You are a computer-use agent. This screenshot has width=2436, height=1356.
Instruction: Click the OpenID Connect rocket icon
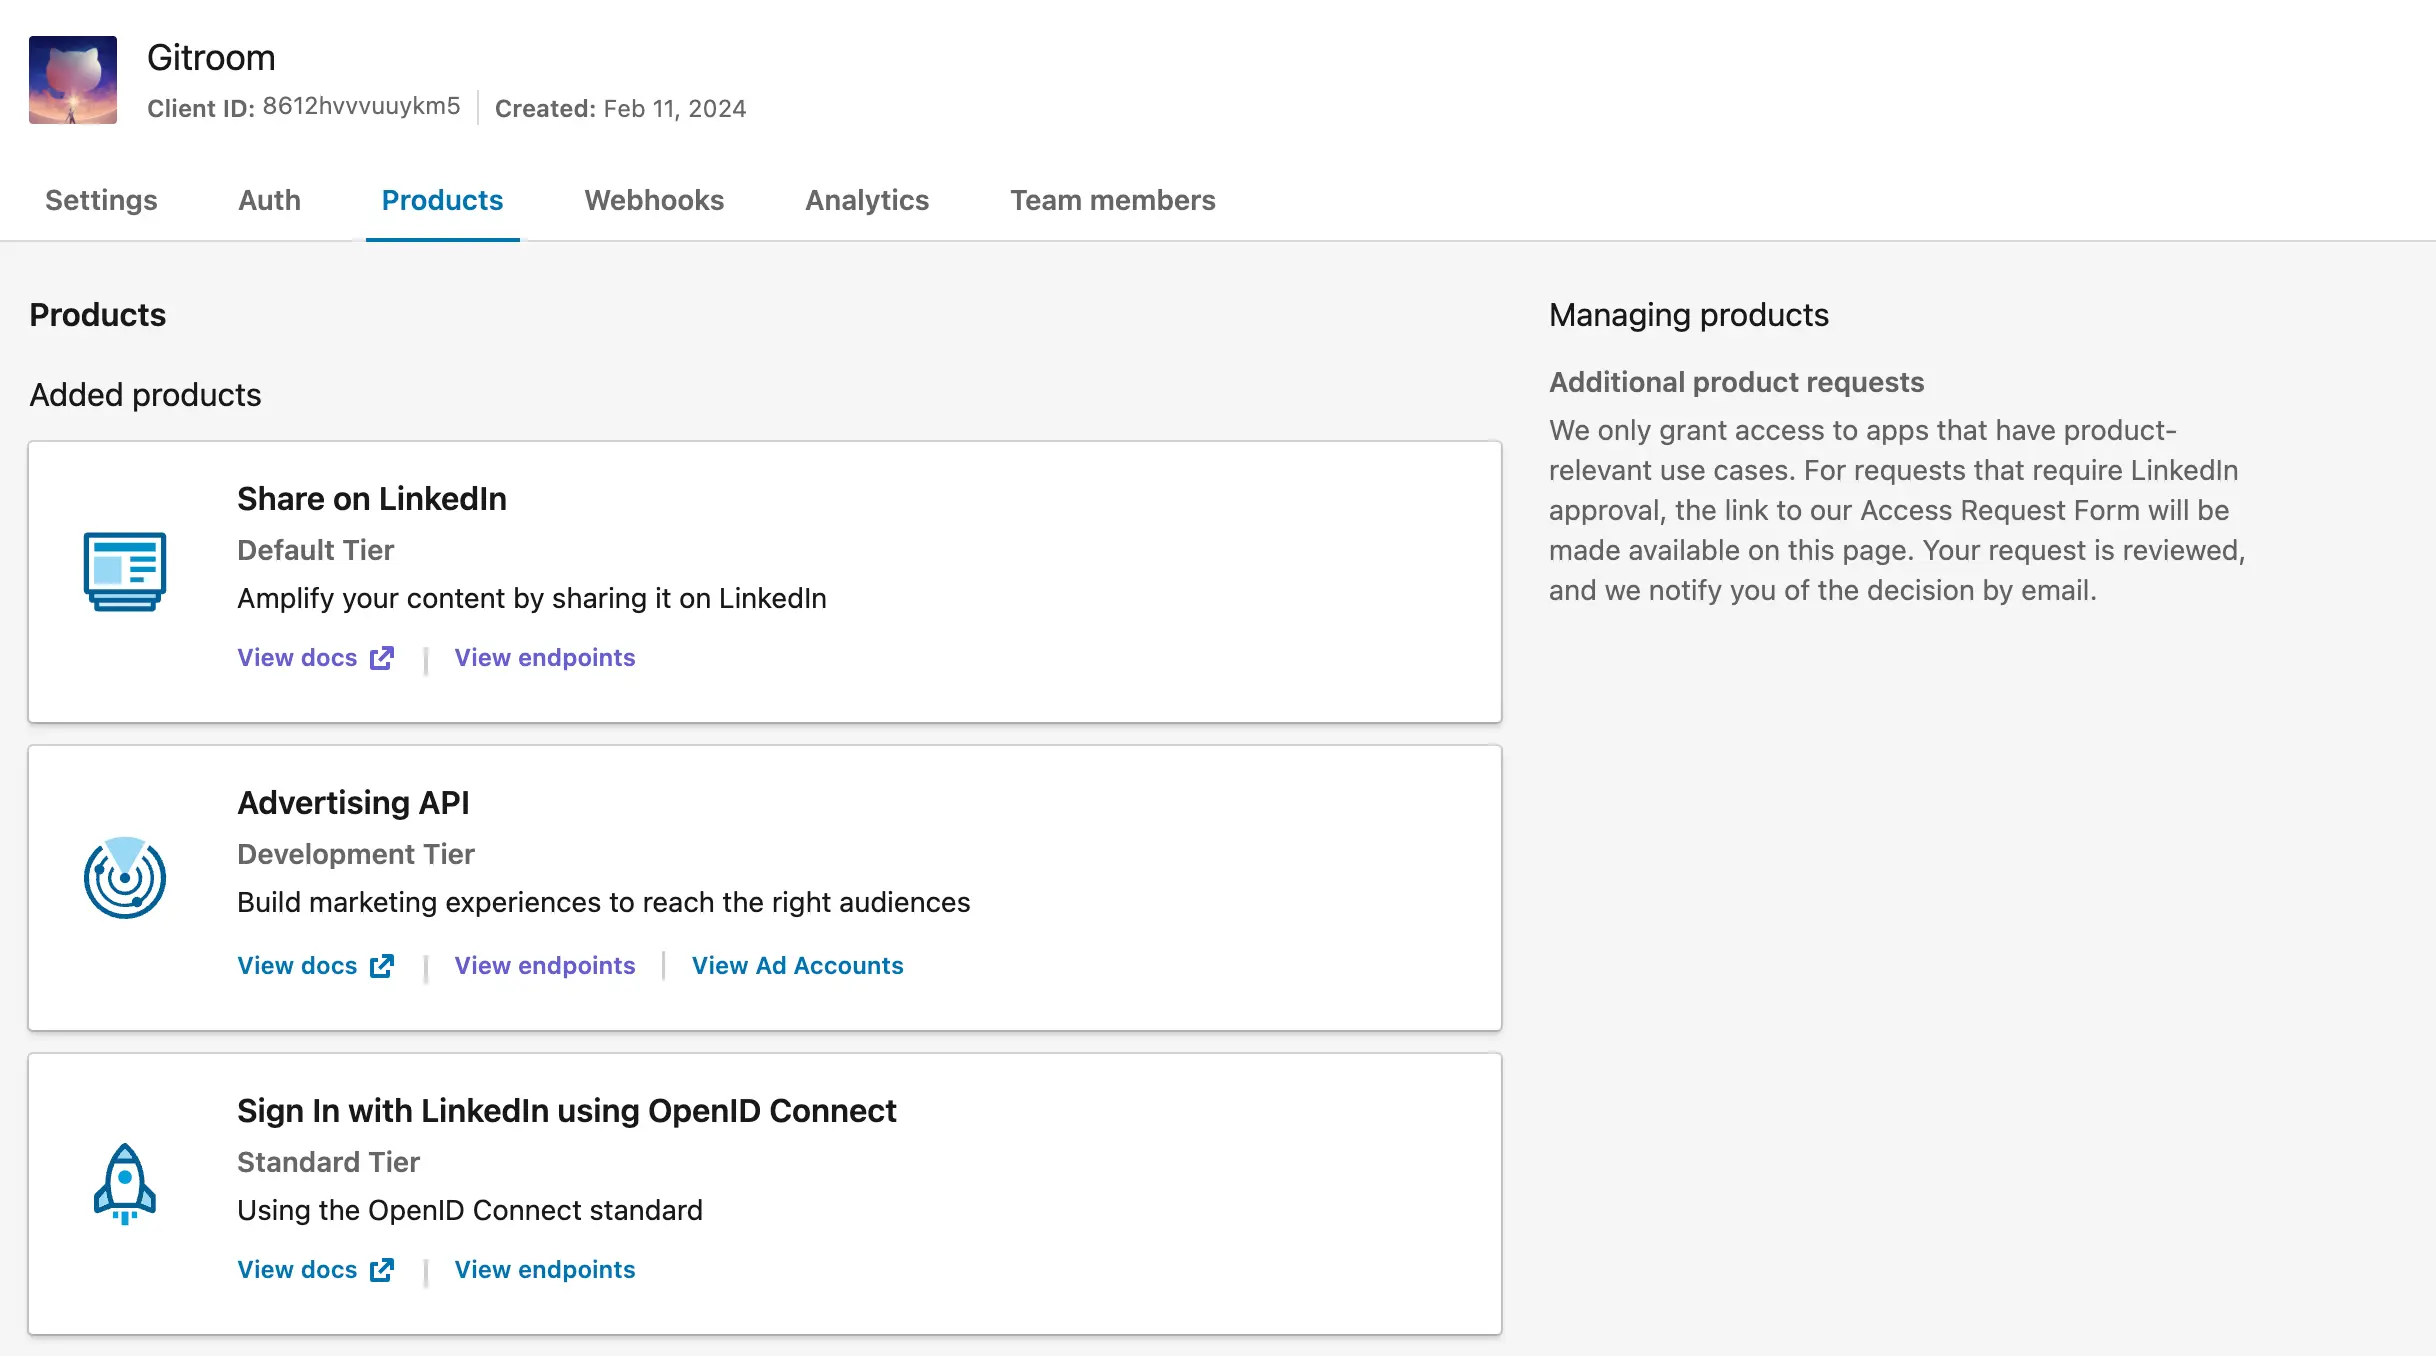(125, 1184)
